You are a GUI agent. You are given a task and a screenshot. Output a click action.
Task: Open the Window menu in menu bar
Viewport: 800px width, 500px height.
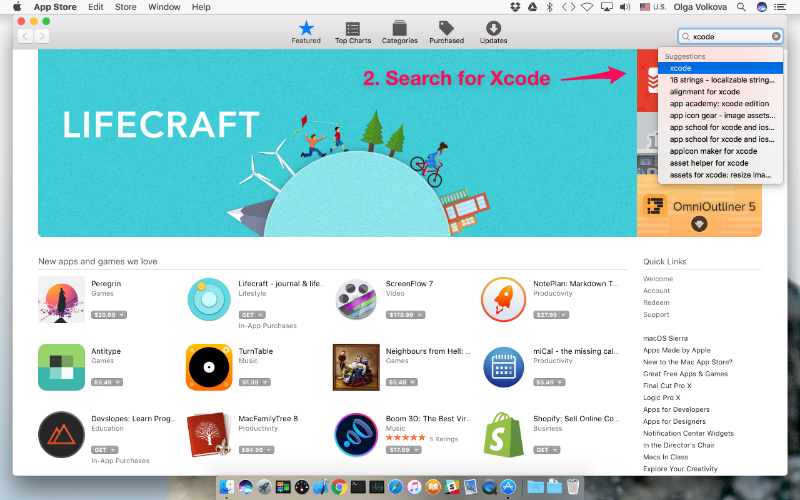(x=164, y=7)
